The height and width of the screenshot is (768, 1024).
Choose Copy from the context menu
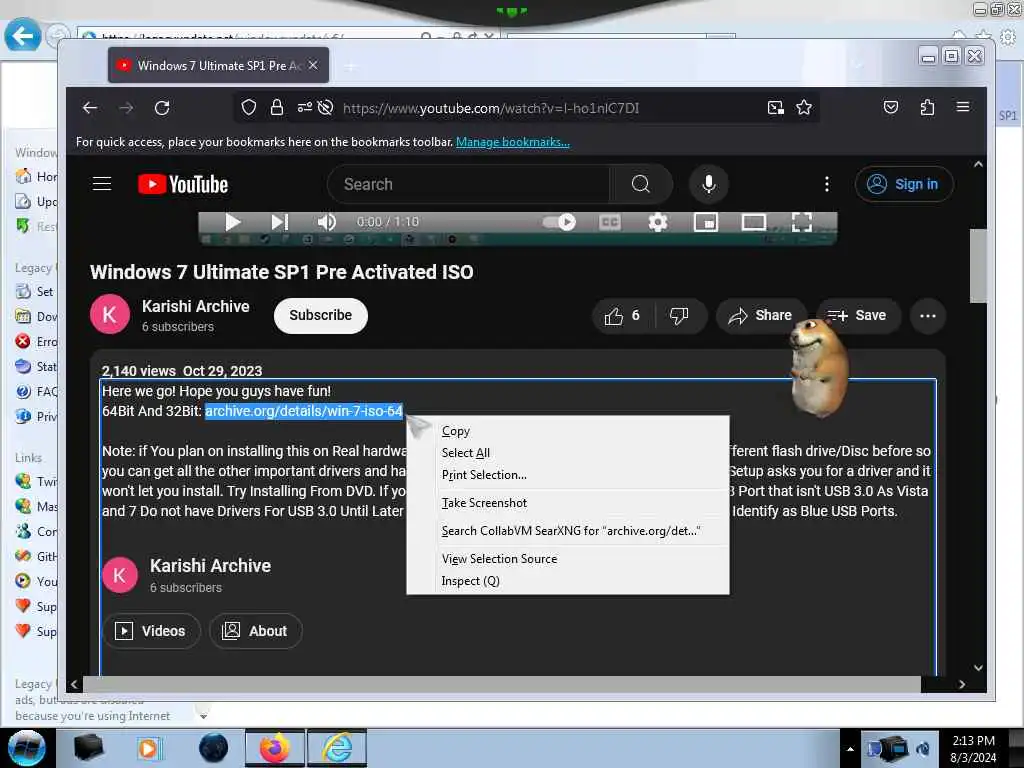click(x=568, y=431)
